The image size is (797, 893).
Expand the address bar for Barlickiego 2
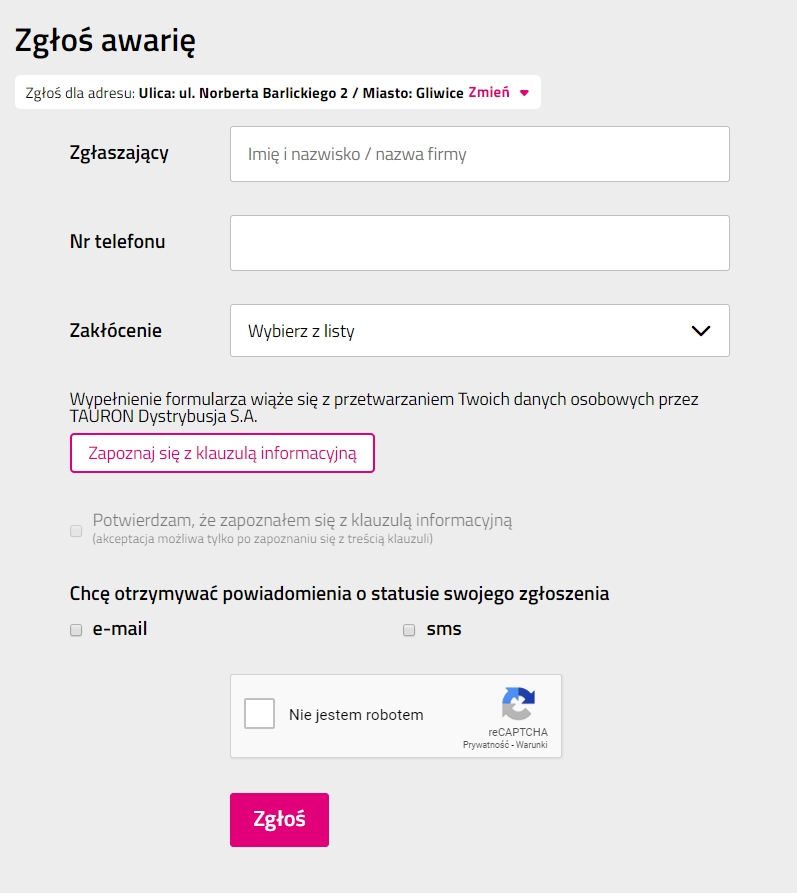(x=277, y=93)
